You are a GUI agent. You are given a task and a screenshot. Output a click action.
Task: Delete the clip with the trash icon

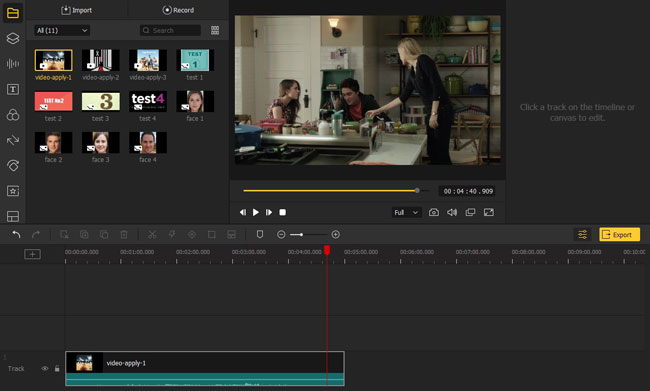124,235
